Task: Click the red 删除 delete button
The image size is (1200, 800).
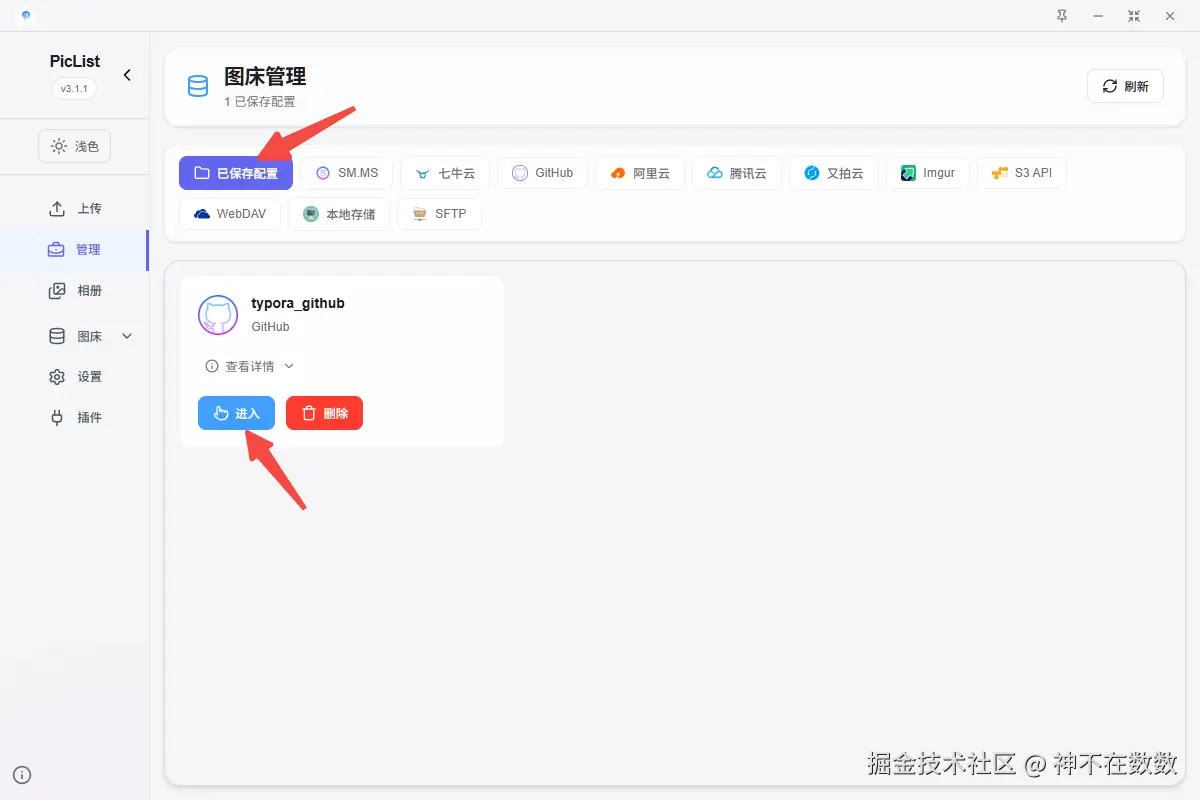Action: [324, 413]
